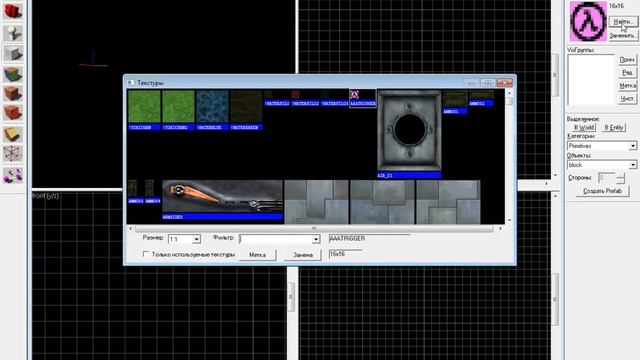Select the gray Block tool
The height and width of the screenshot is (360, 640).
point(13,53)
